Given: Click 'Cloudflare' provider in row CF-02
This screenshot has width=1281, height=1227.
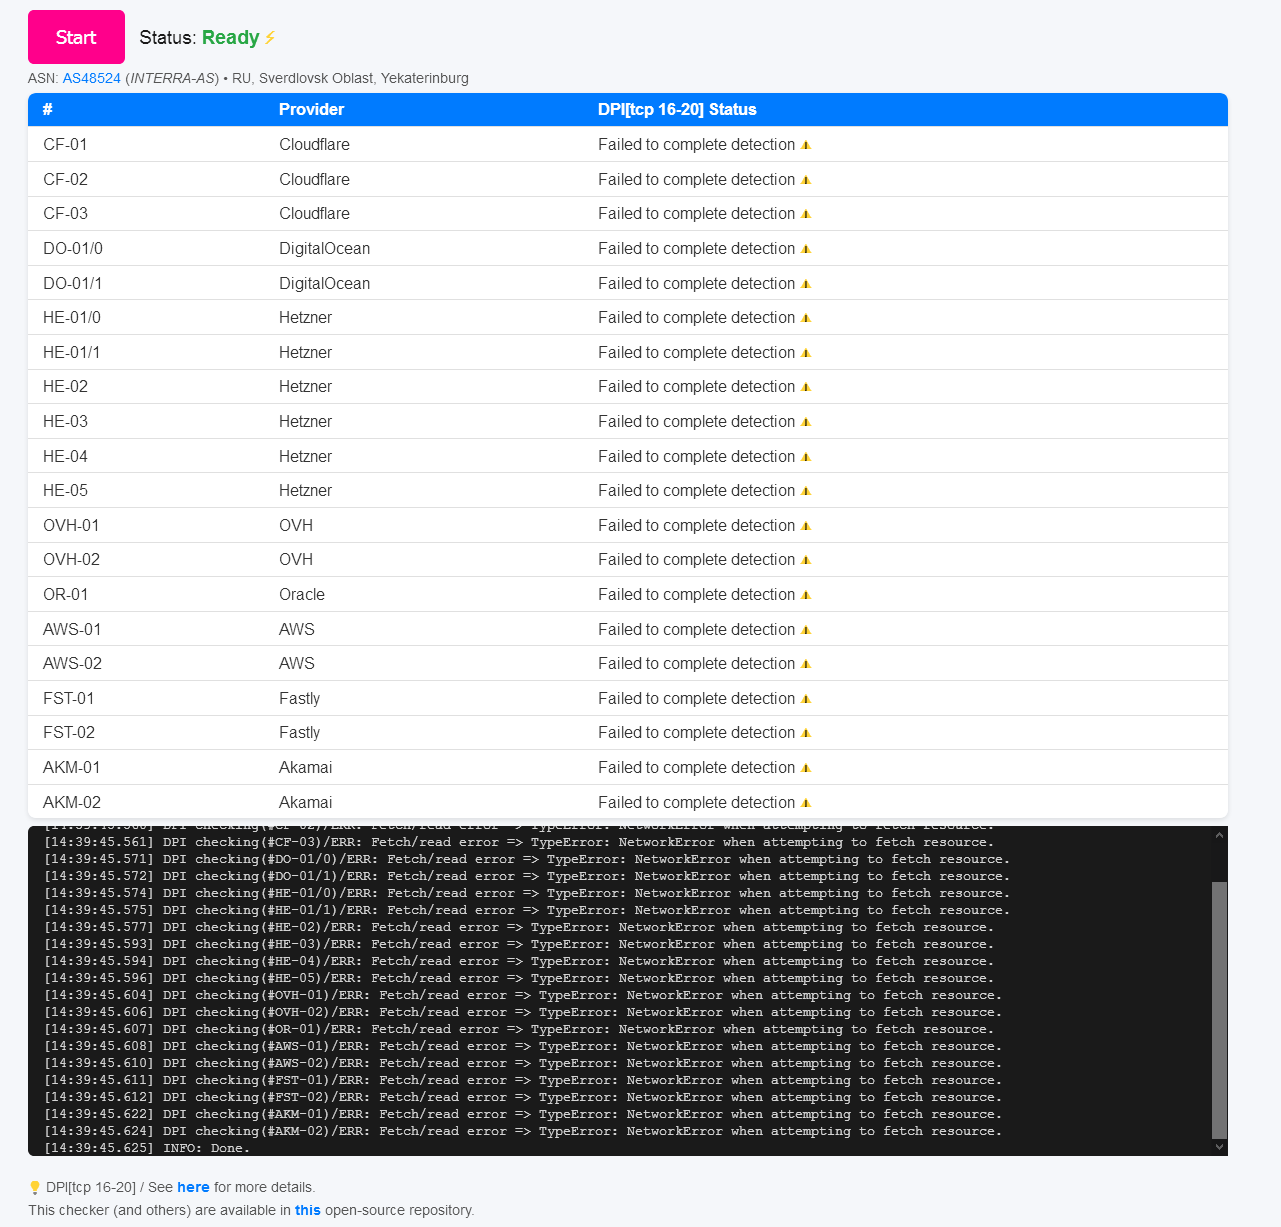Looking at the screenshot, I should click(314, 180).
